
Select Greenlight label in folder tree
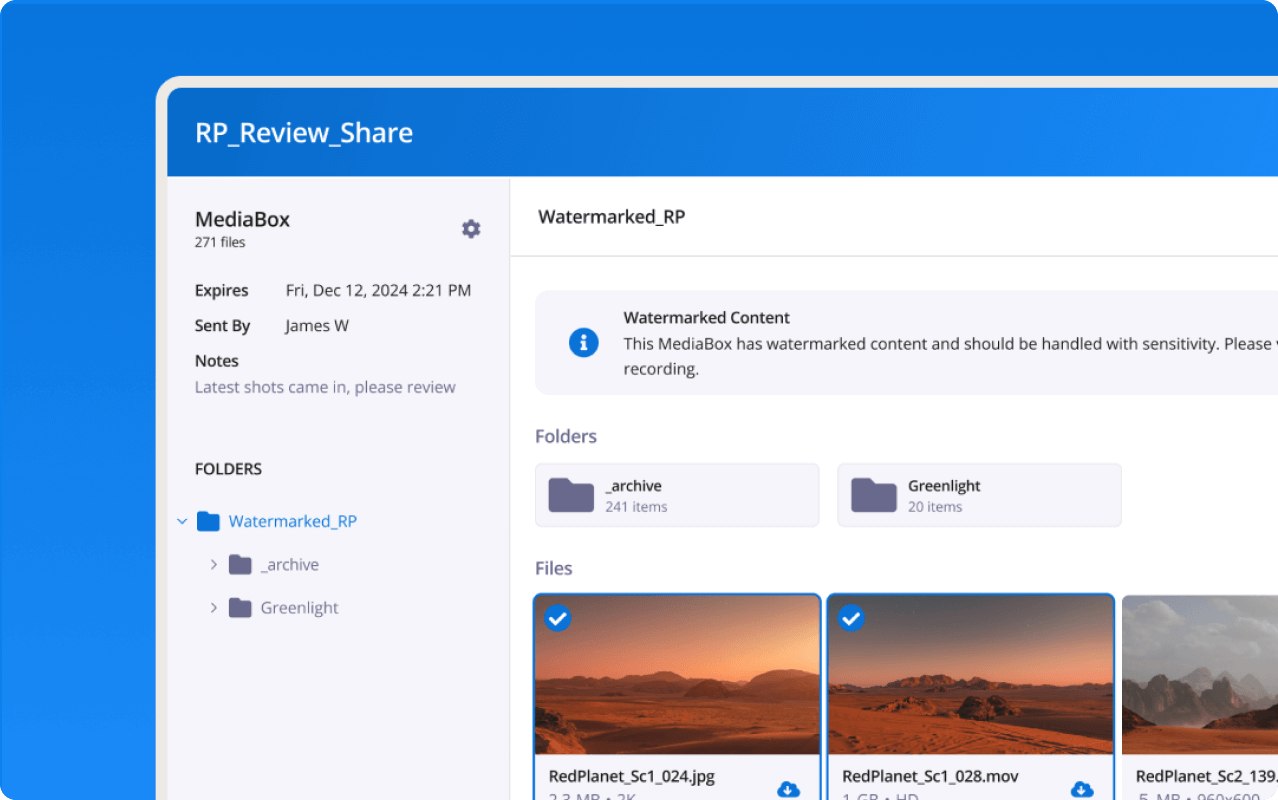[299, 608]
